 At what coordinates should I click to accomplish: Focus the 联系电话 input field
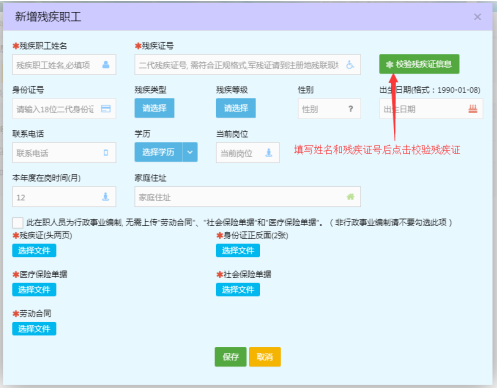(x=64, y=153)
